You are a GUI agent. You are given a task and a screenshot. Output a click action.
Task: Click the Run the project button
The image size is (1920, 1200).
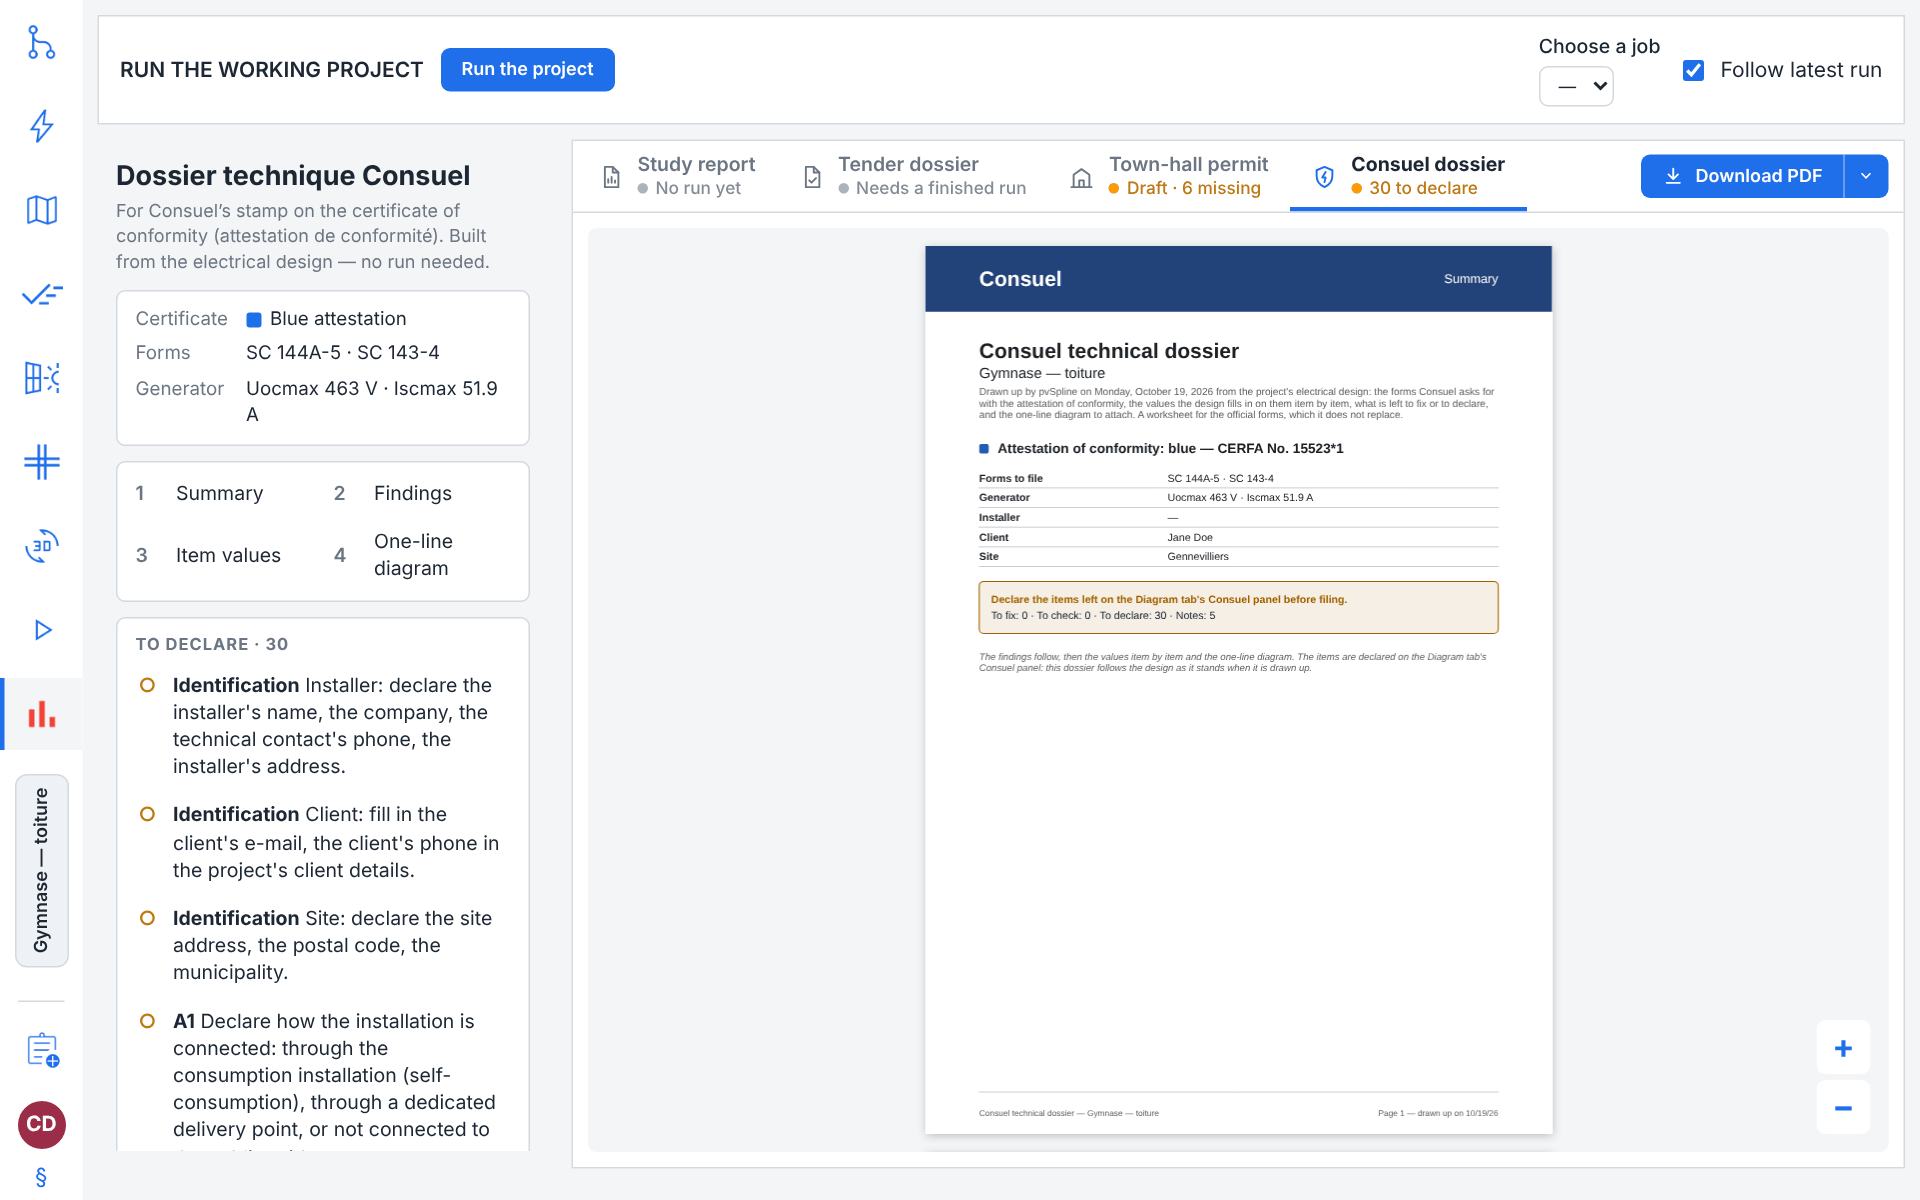pyautogui.click(x=527, y=70)
